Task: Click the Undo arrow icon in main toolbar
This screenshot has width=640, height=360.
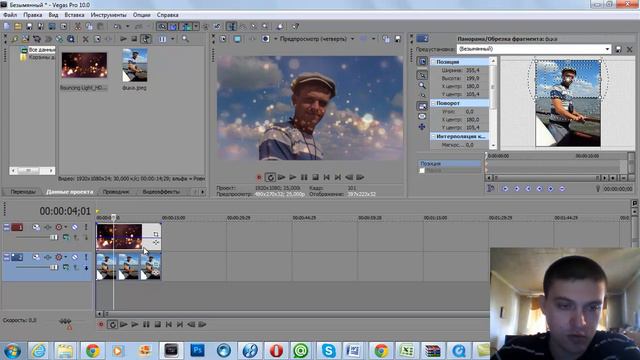Action: [118, 26]
